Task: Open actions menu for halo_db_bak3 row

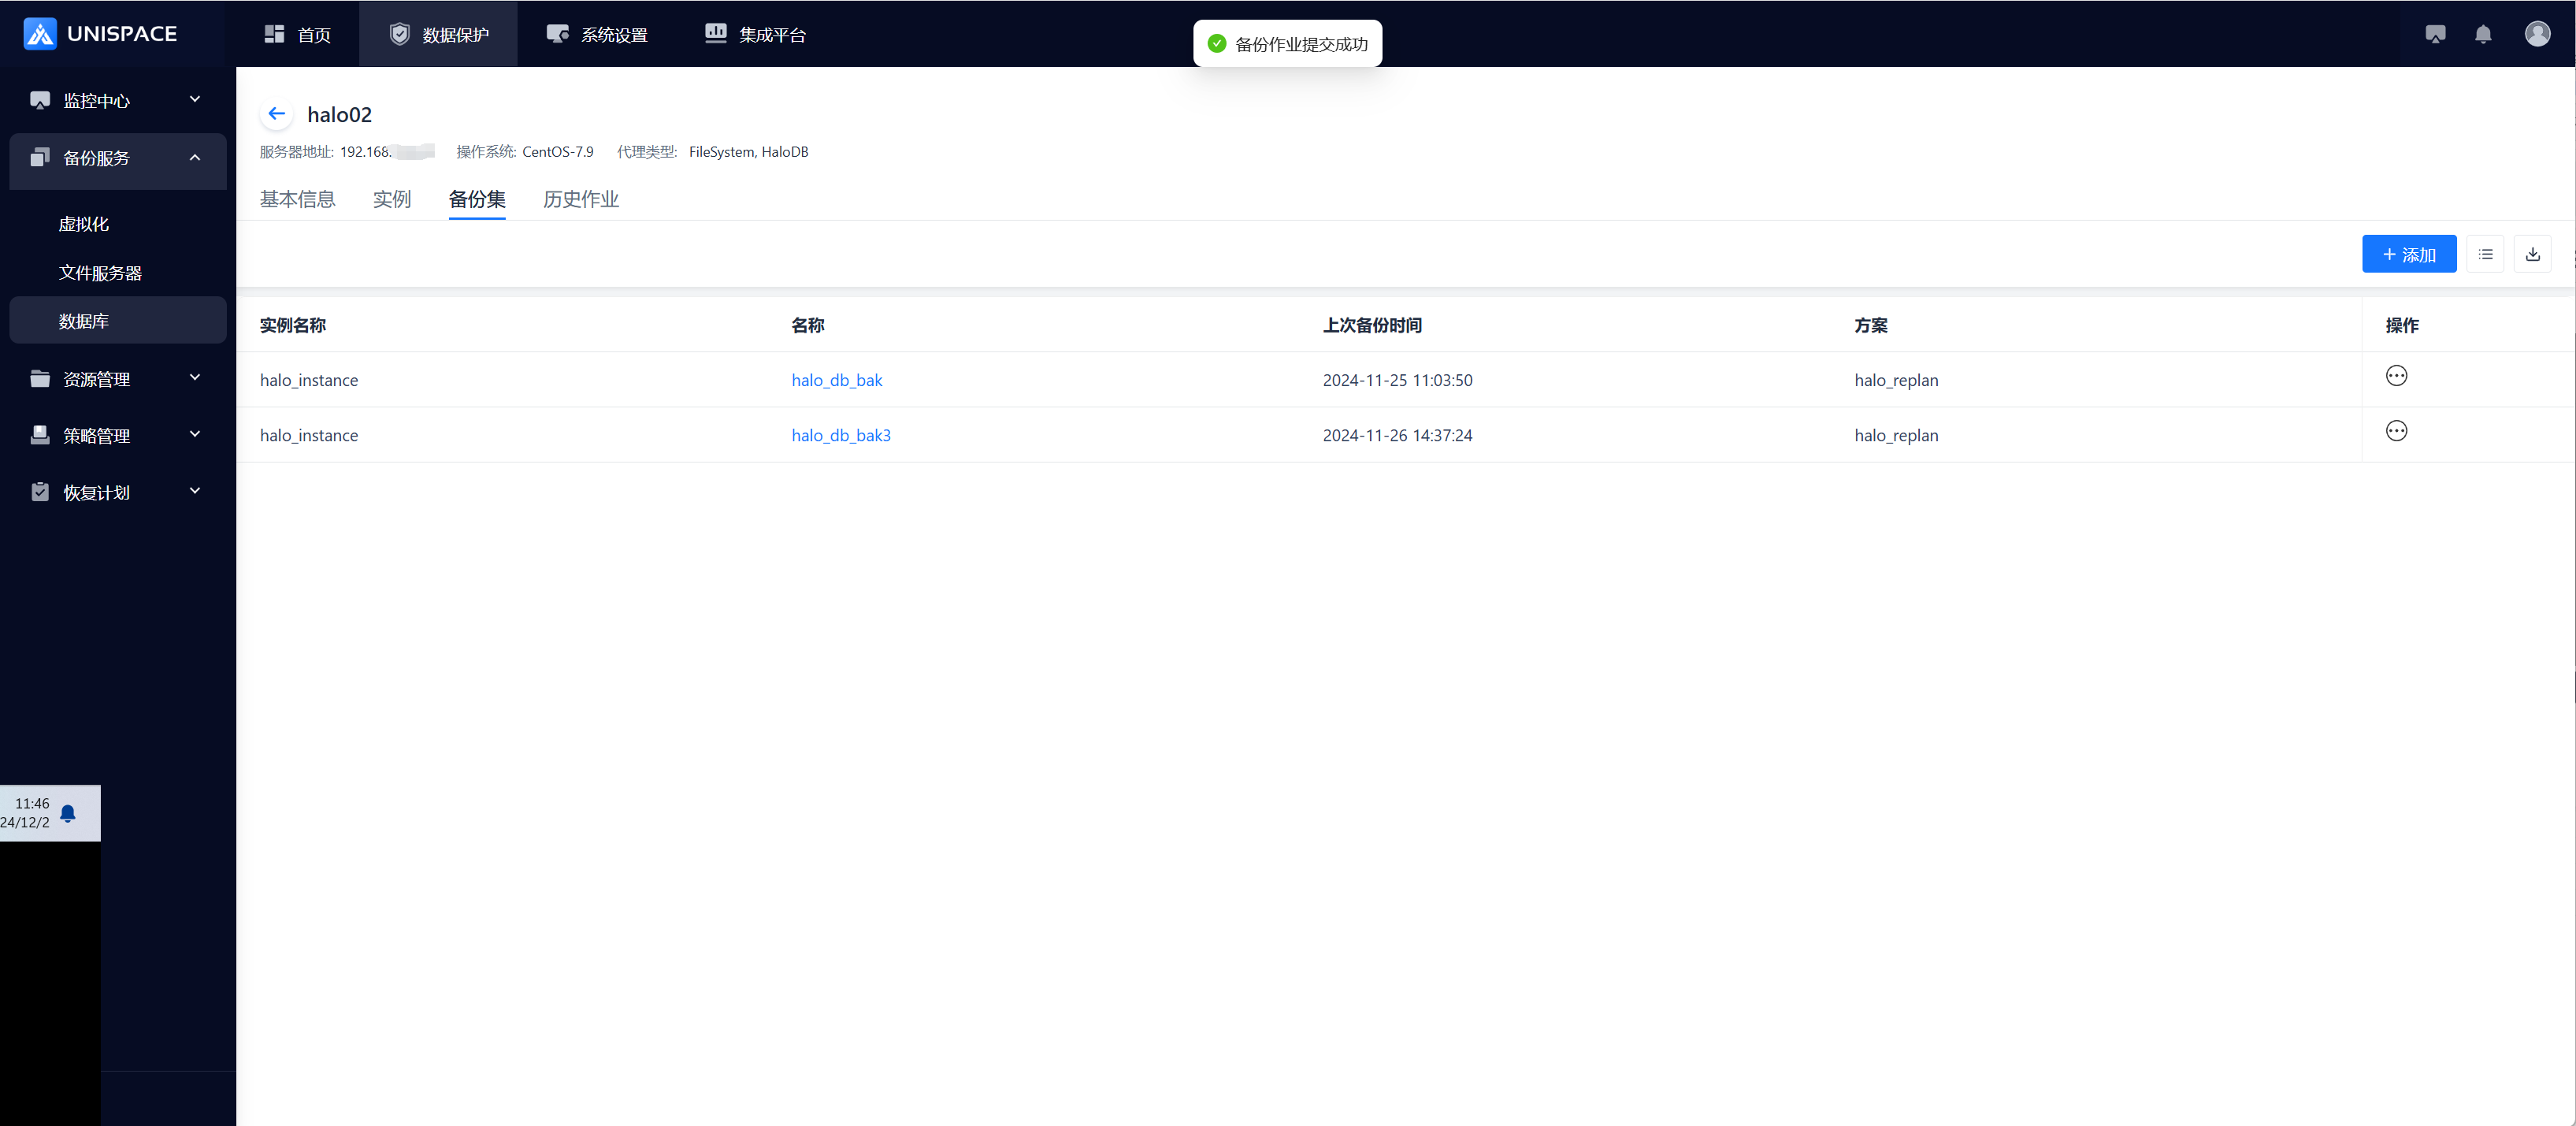Action: 2396,431
